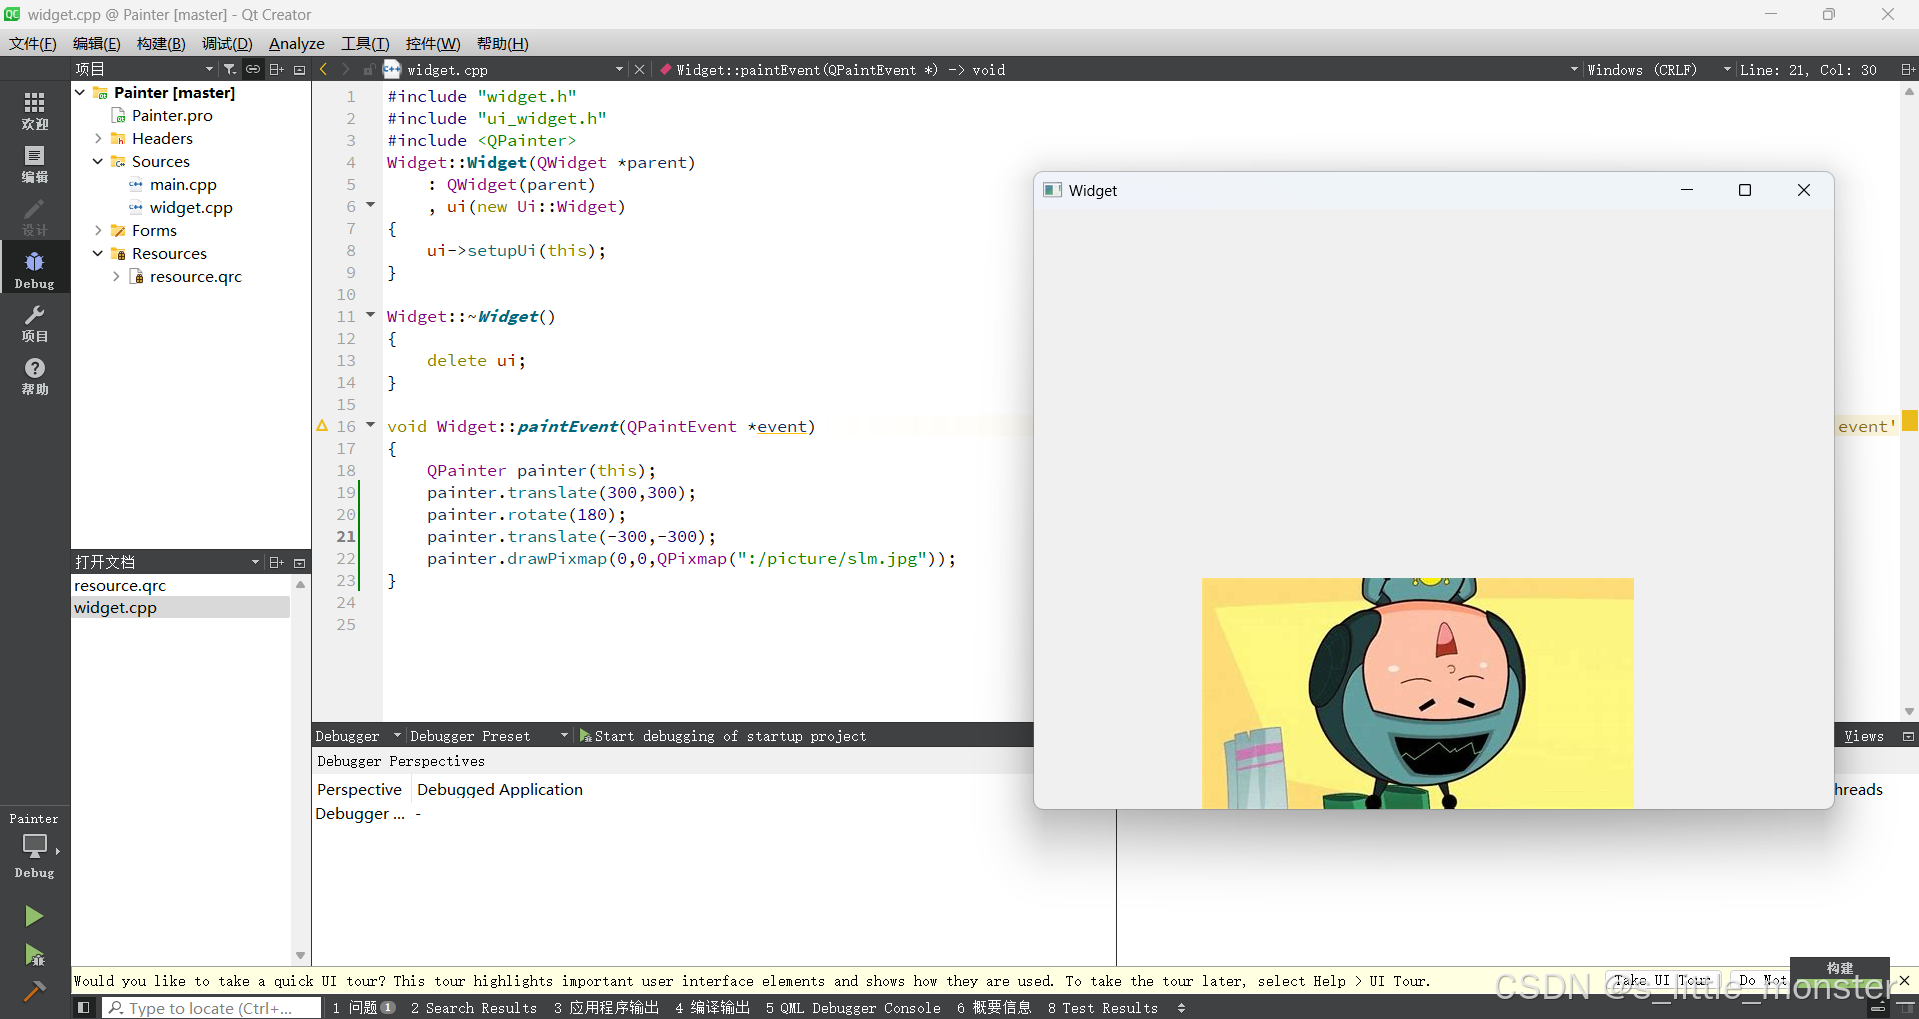Split the Projects side panel
The image size is (1919, 1019).
coord(277,69)
